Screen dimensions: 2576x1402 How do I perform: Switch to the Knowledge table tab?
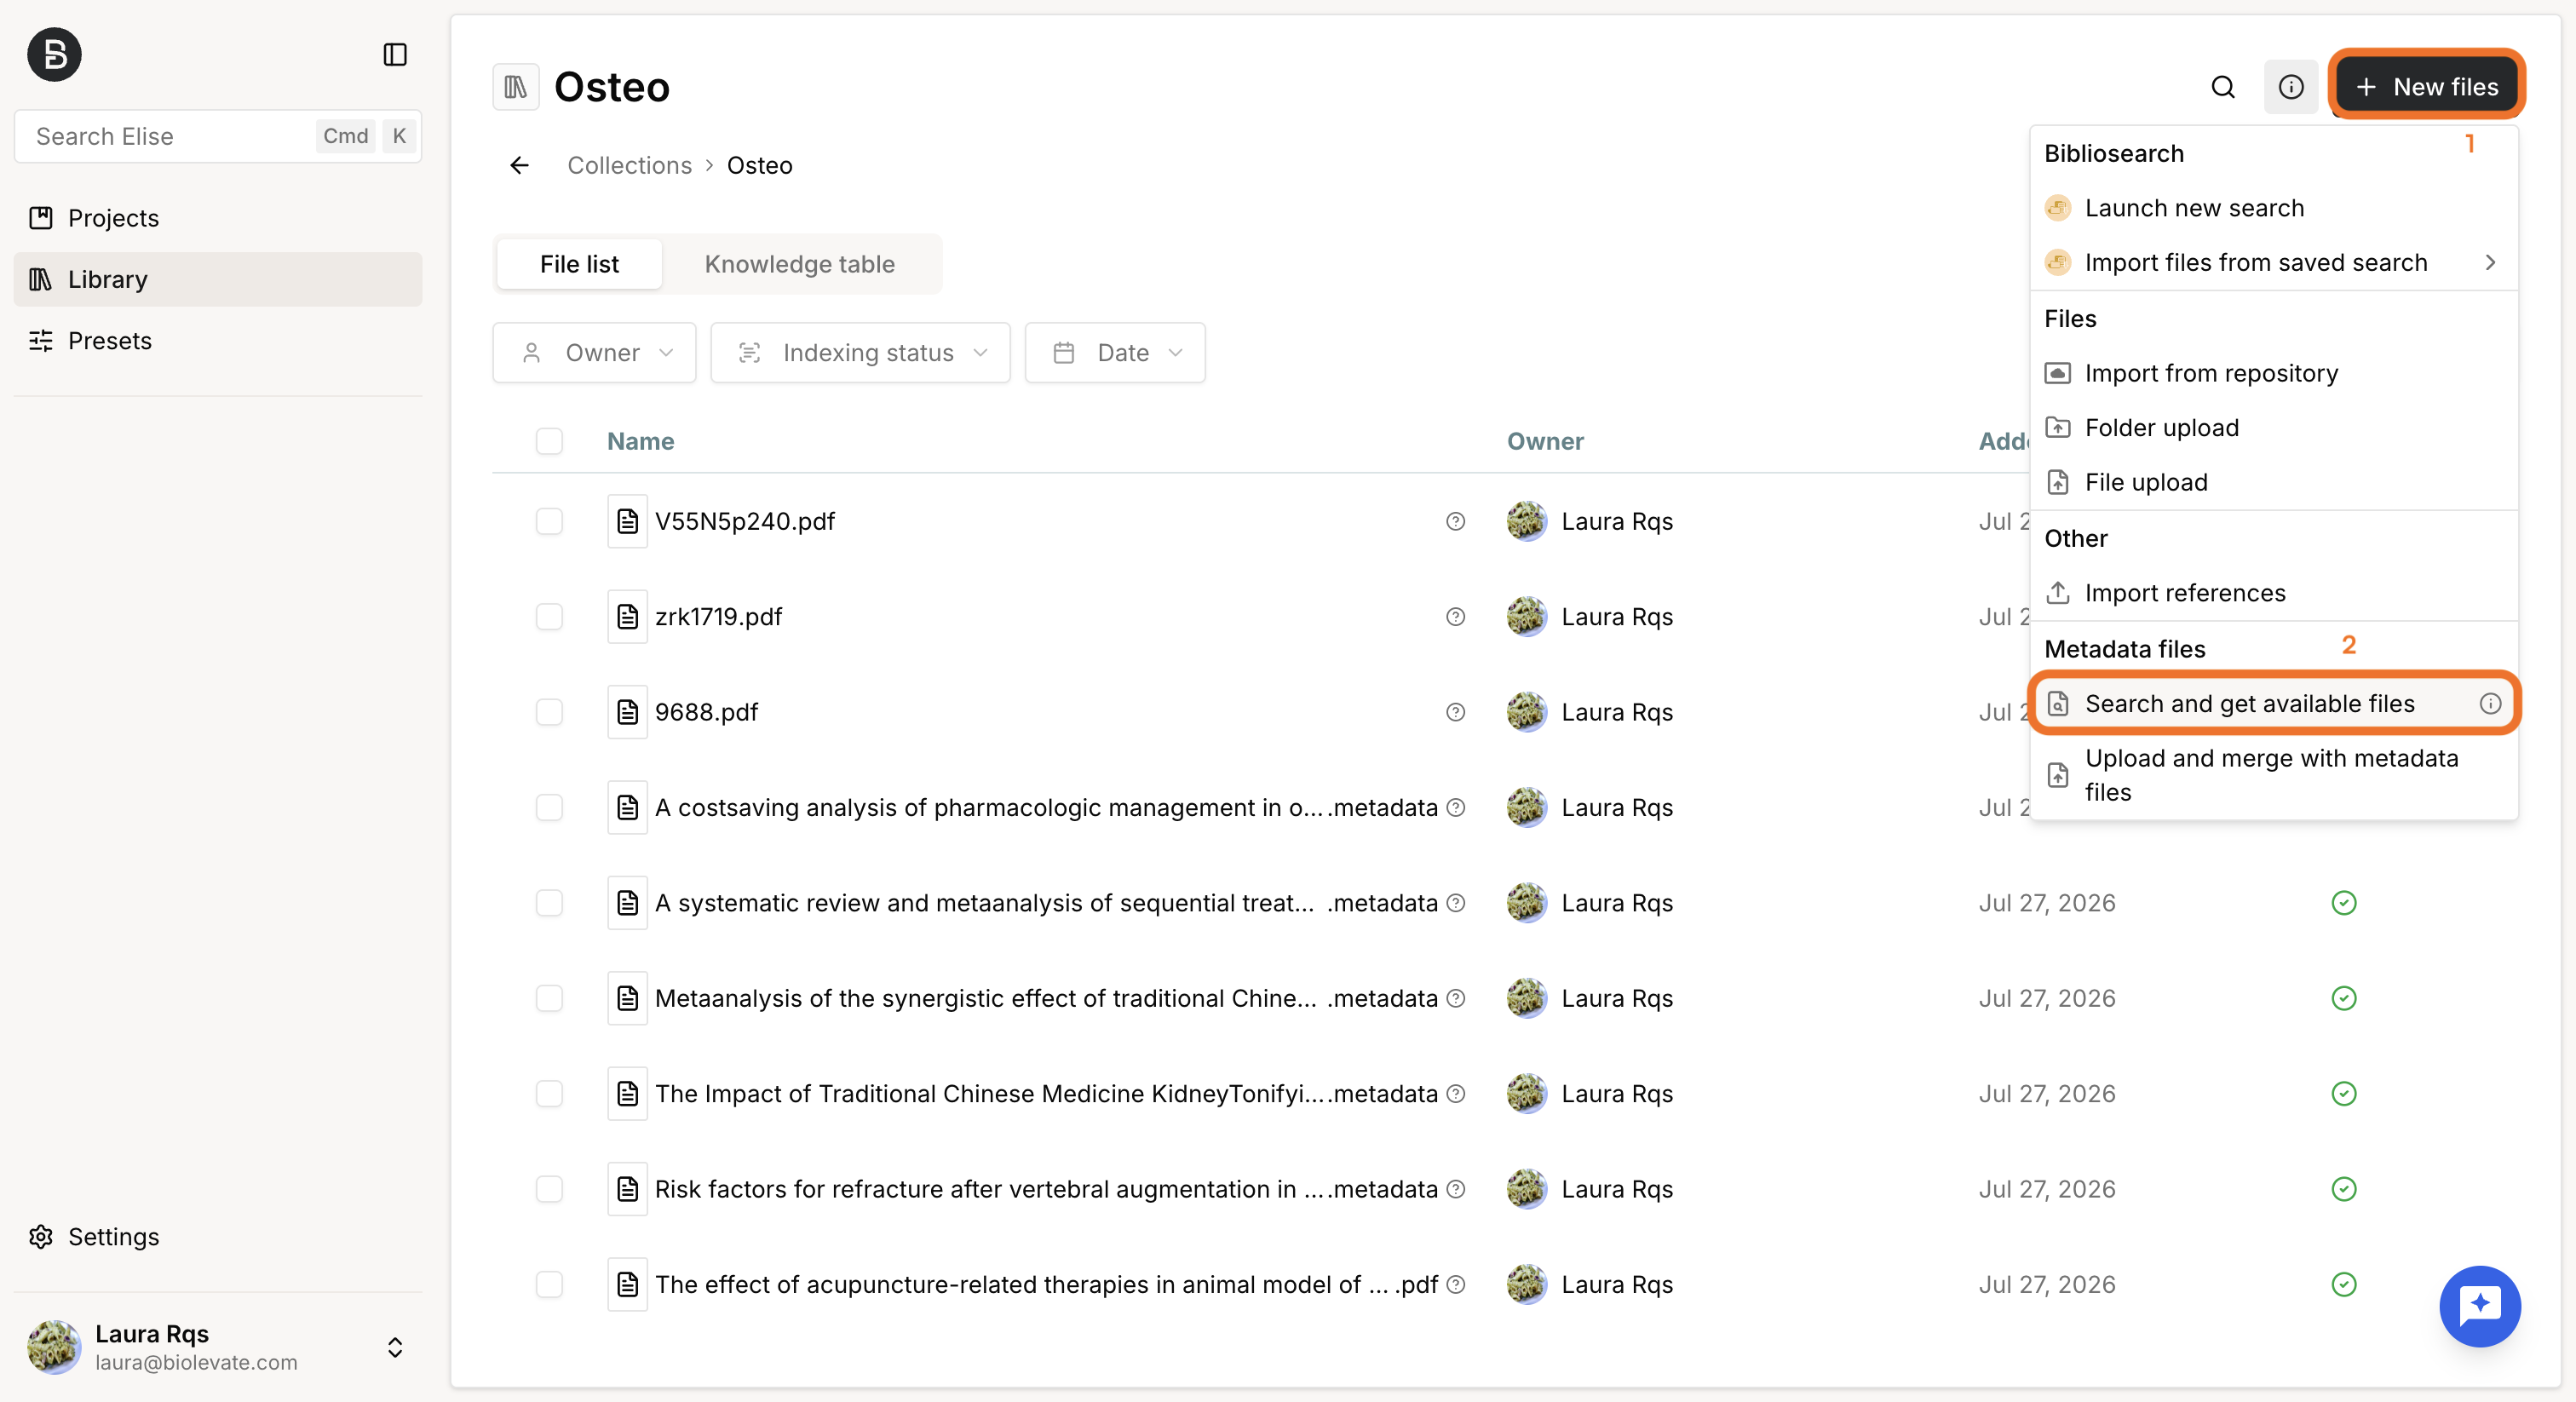799,264
